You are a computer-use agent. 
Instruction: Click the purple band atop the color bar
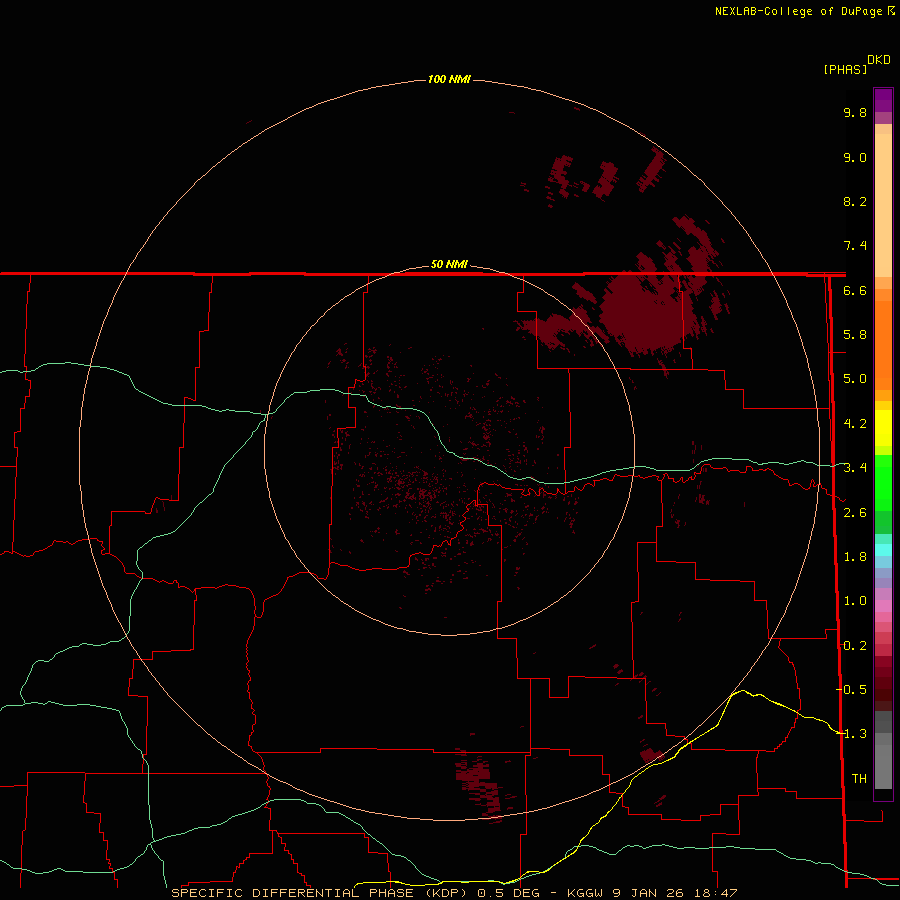pos(883,100)
